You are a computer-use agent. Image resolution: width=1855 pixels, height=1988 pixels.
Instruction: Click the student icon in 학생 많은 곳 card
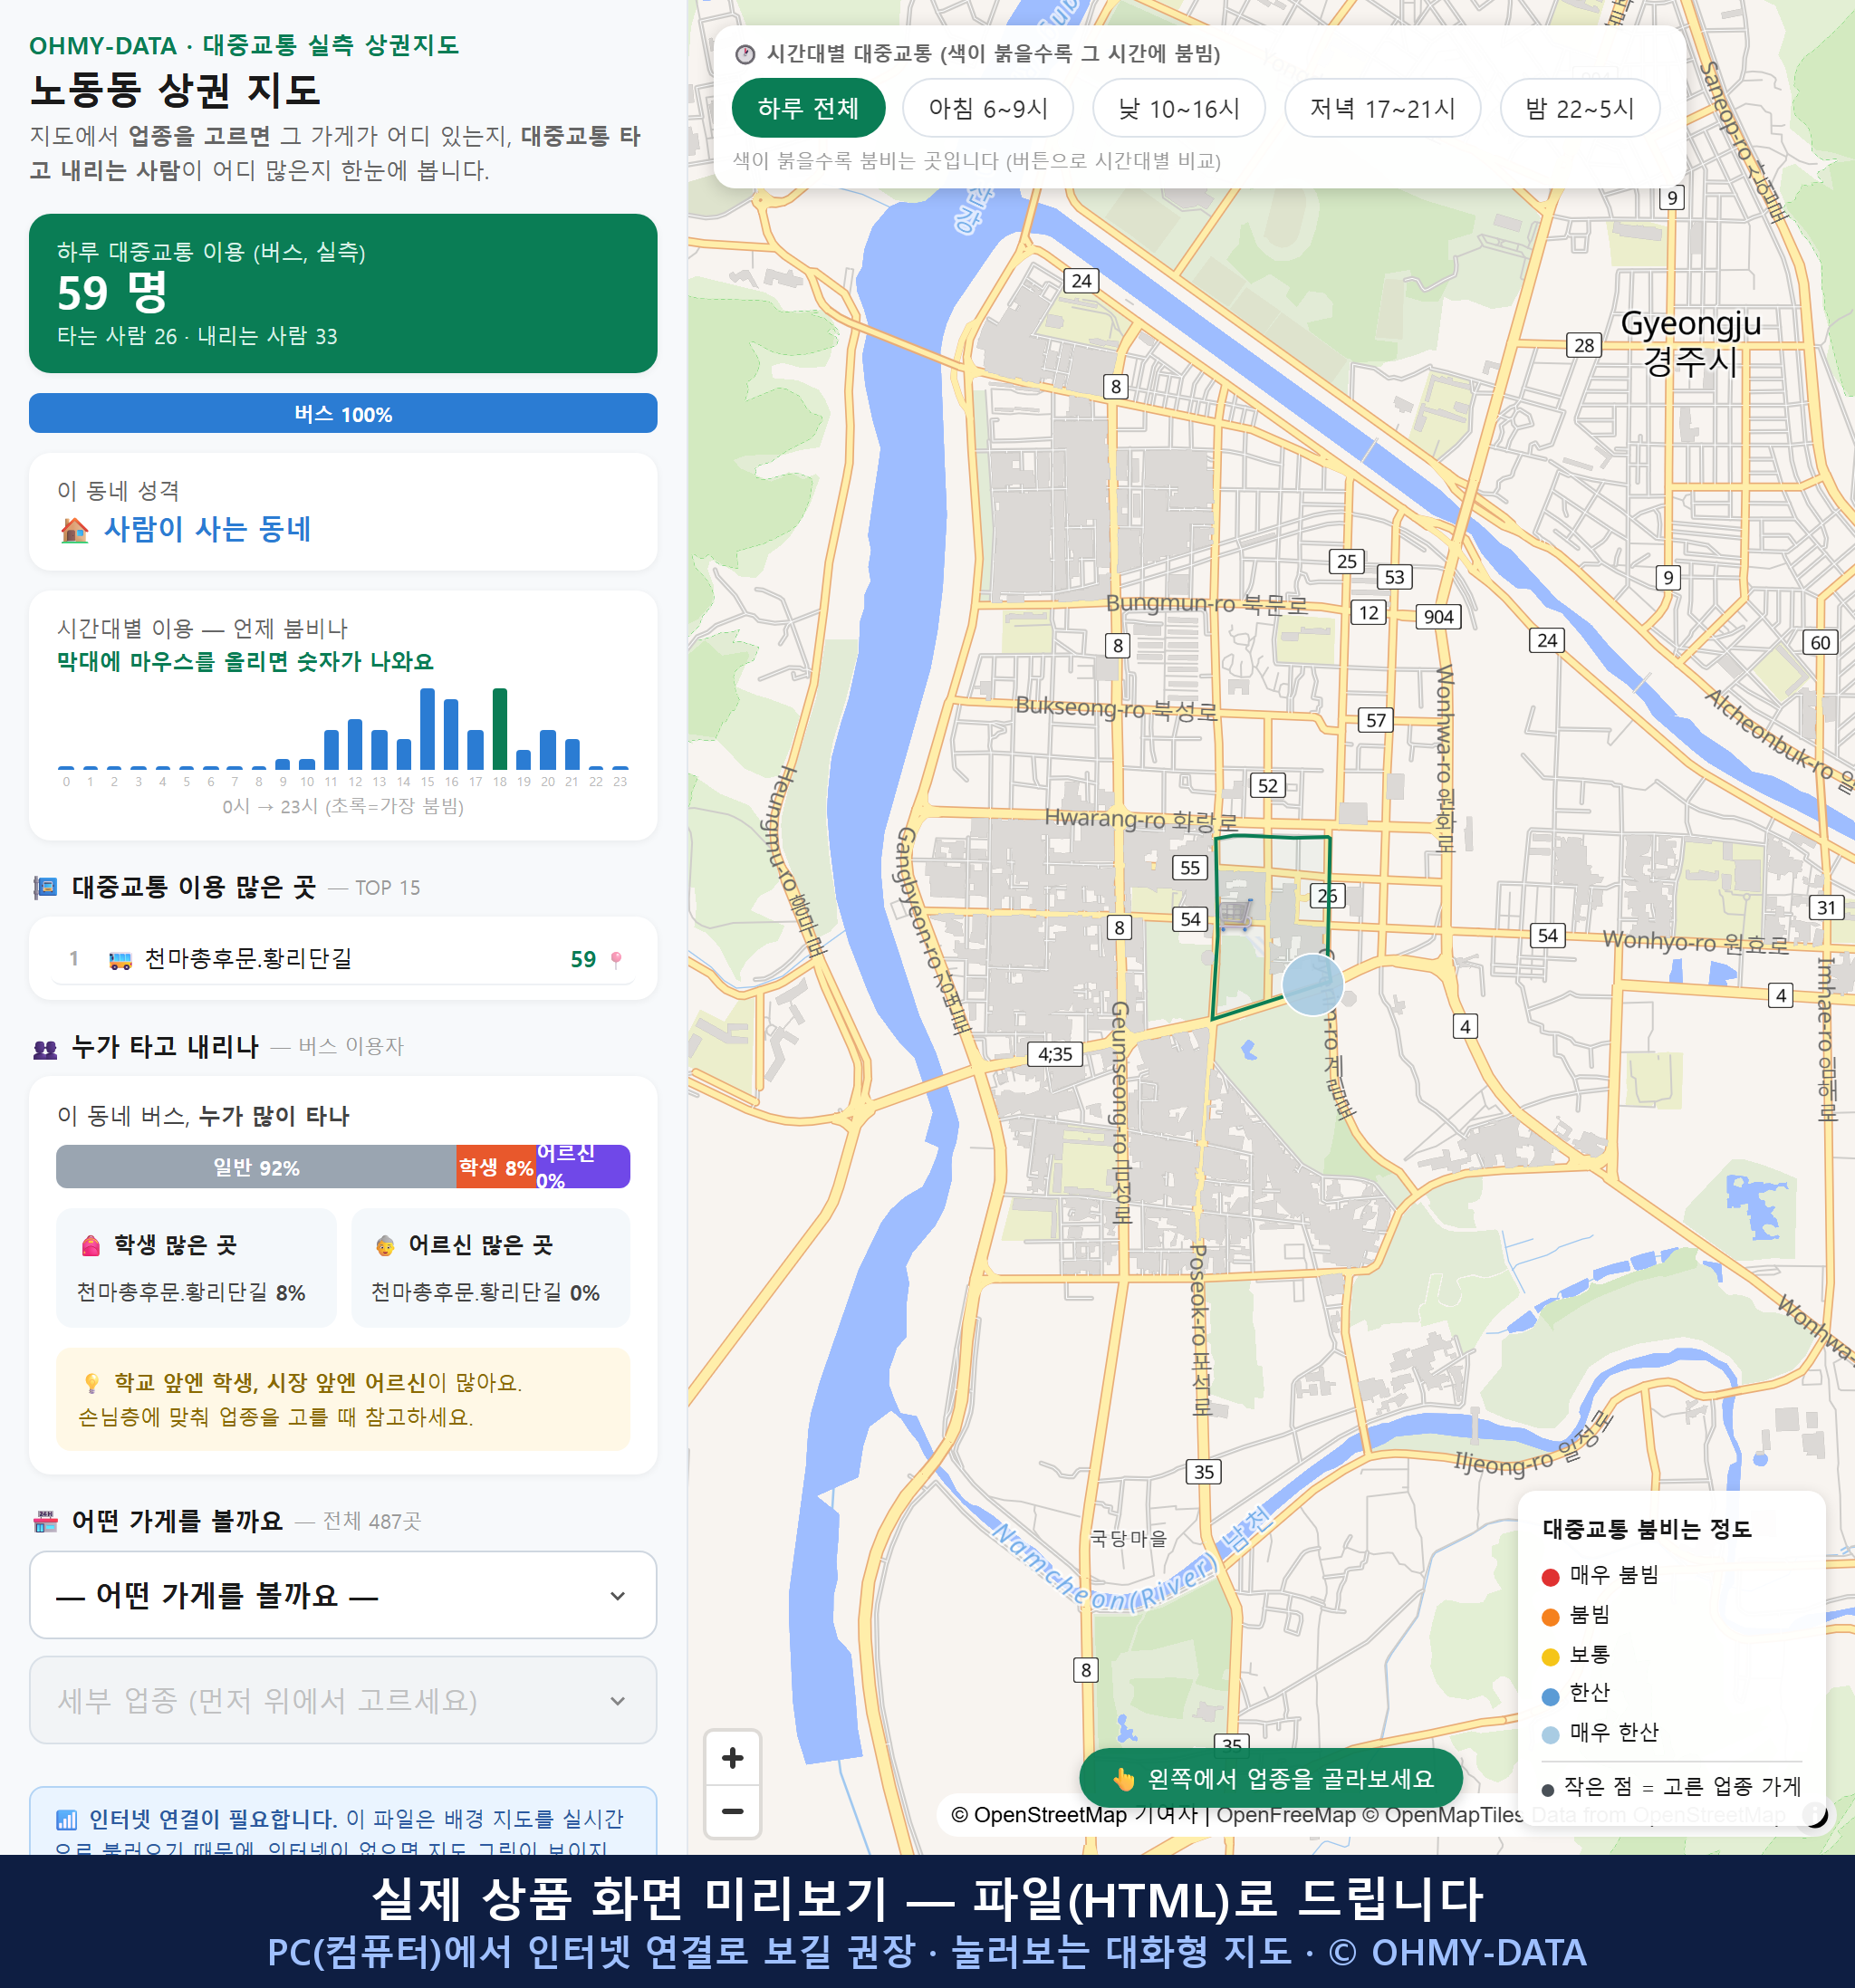click(91, 1245)
